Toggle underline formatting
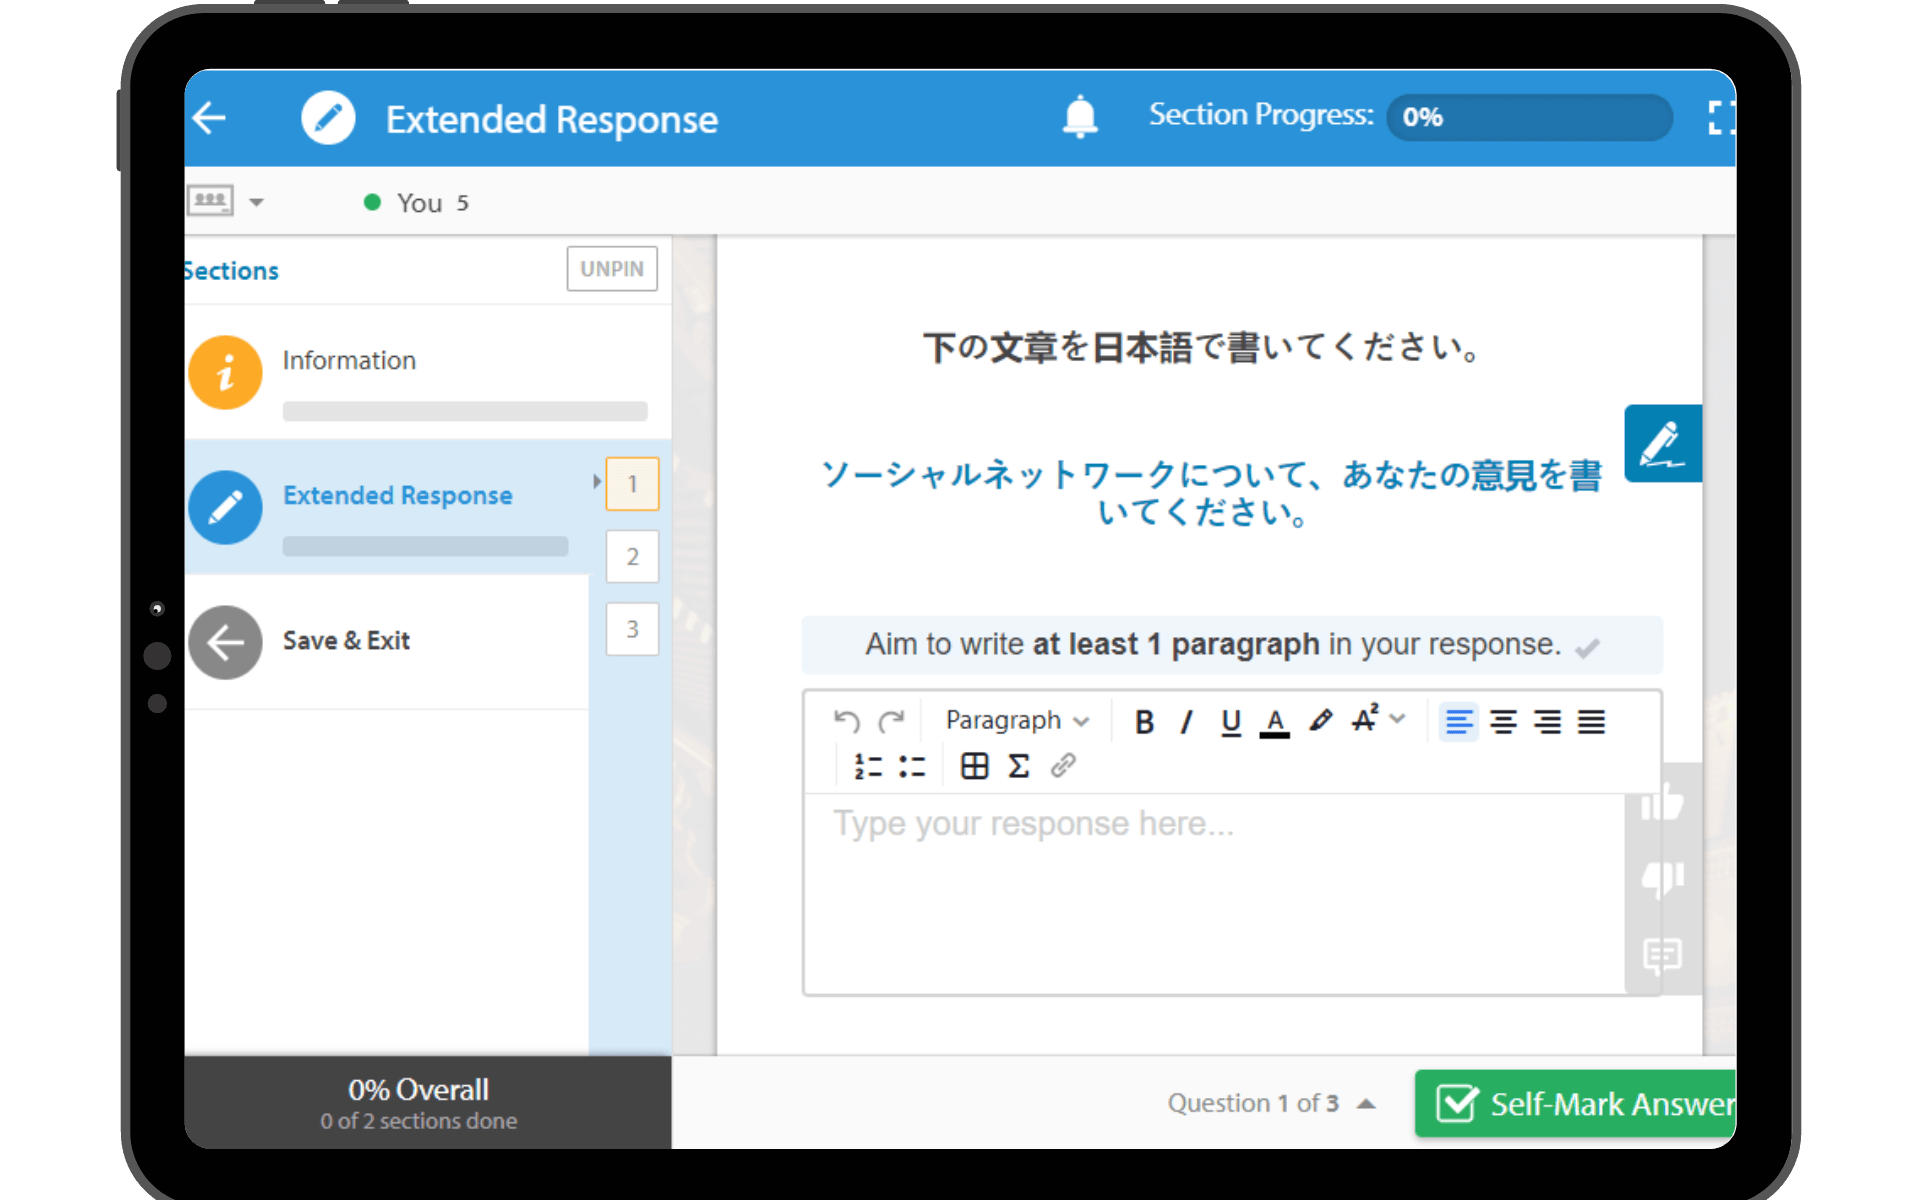The image size is (1920, 1200). (1231, 721)
